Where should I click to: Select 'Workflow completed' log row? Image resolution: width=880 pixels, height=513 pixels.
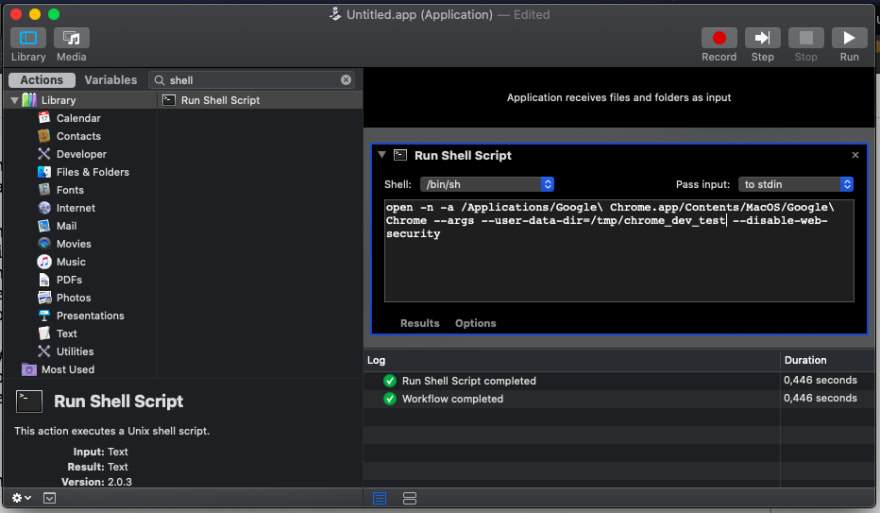coord(619,399)
